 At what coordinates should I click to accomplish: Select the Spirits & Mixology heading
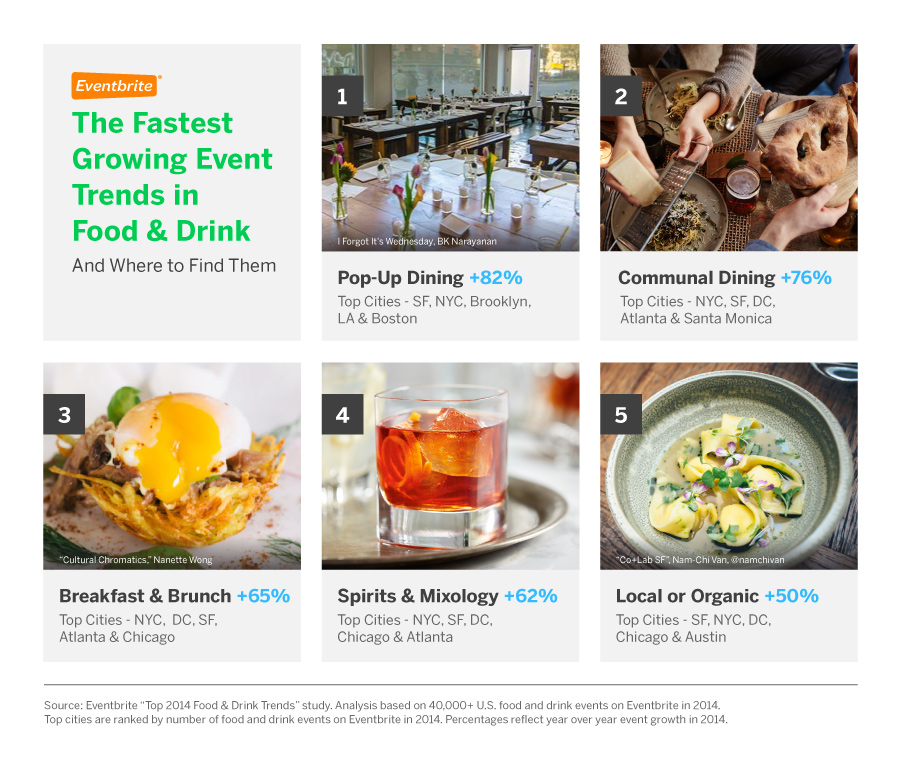pos(417,596)
